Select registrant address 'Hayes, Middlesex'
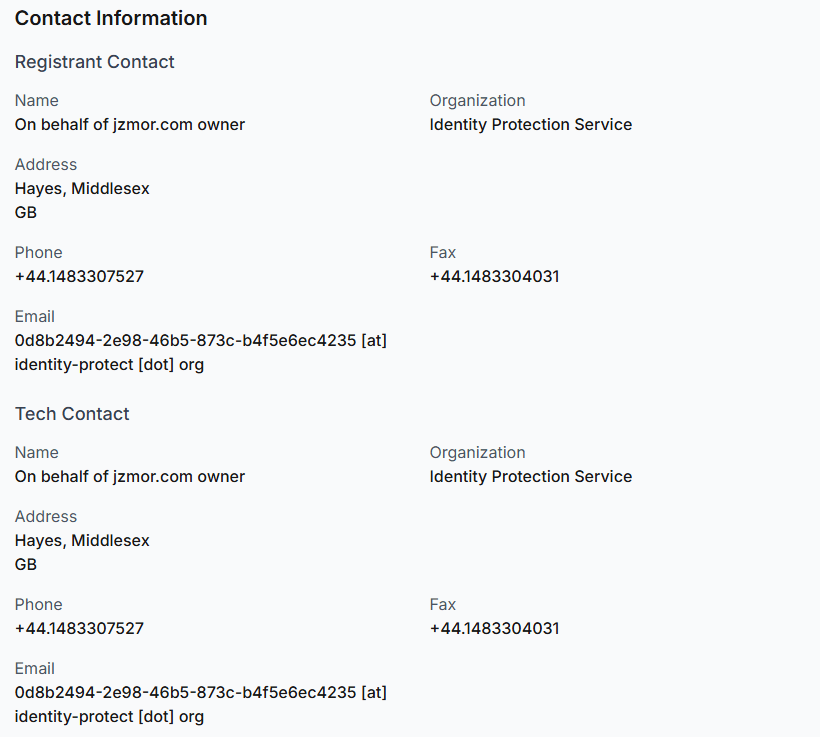The height and width of the screenshot is (737, 820). (x=82, y=188)
